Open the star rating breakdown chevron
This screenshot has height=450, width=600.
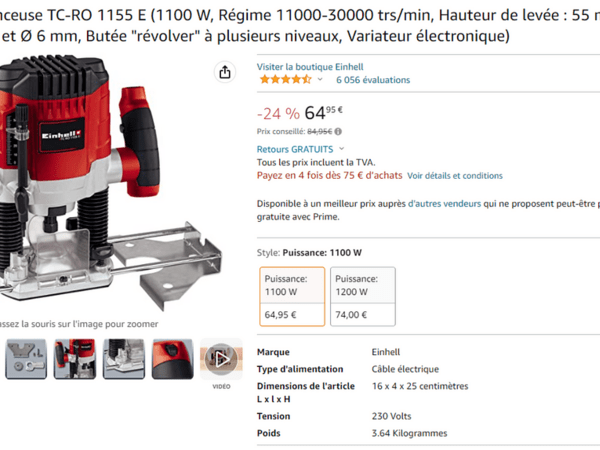tap(320, 80)
